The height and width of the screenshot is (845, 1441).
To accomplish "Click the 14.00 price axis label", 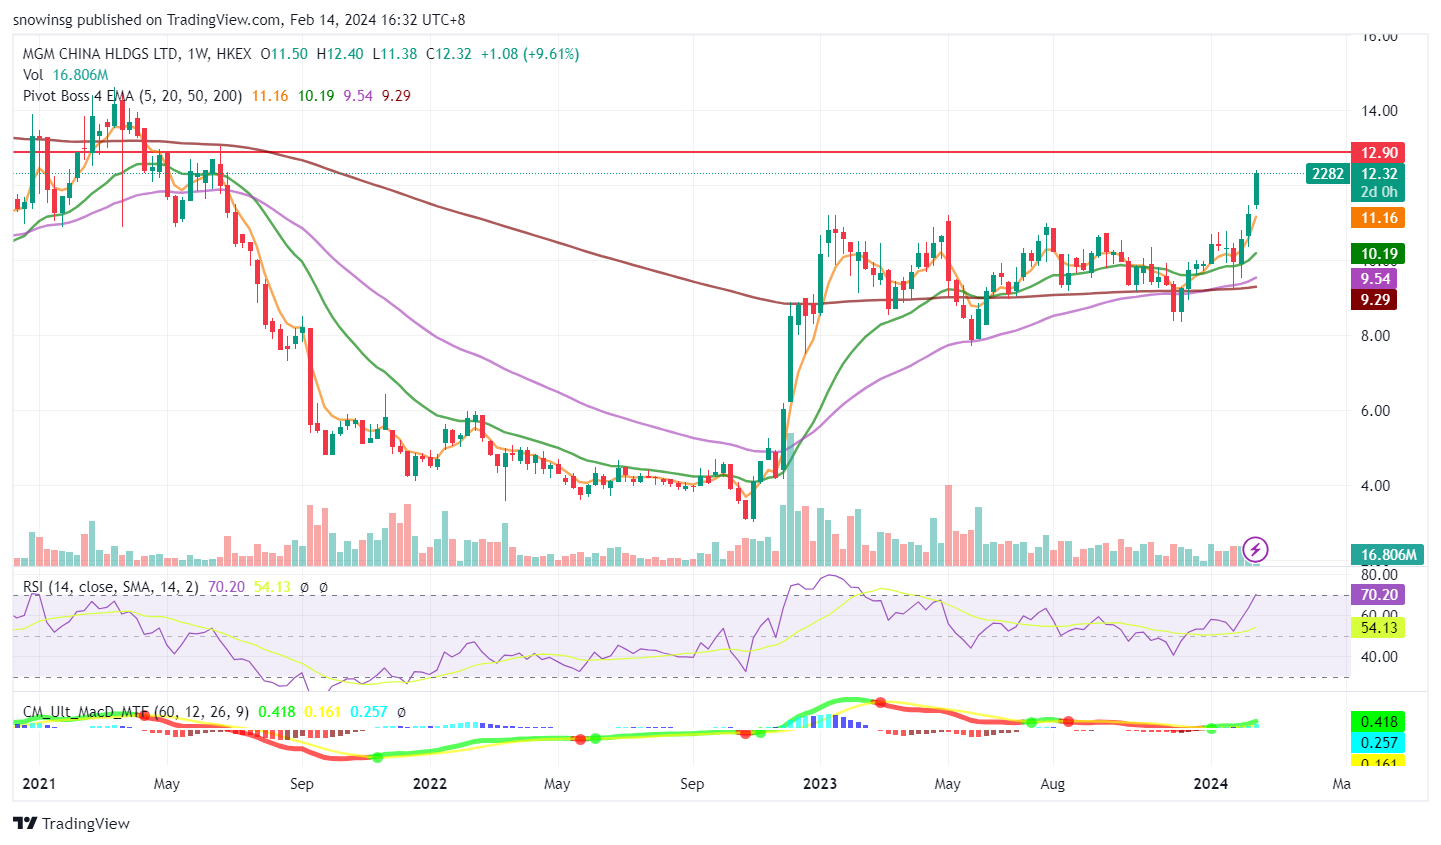I will [1378, 111].
